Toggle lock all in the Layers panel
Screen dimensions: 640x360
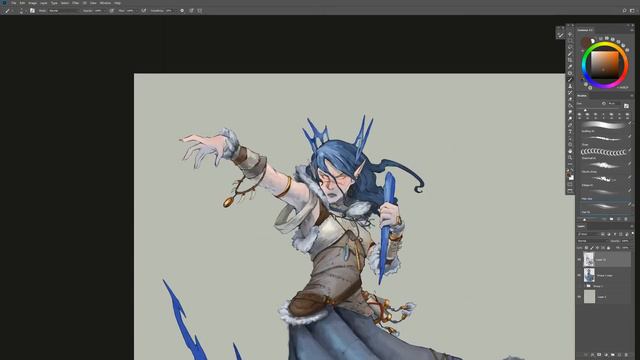tap(609, 248)
